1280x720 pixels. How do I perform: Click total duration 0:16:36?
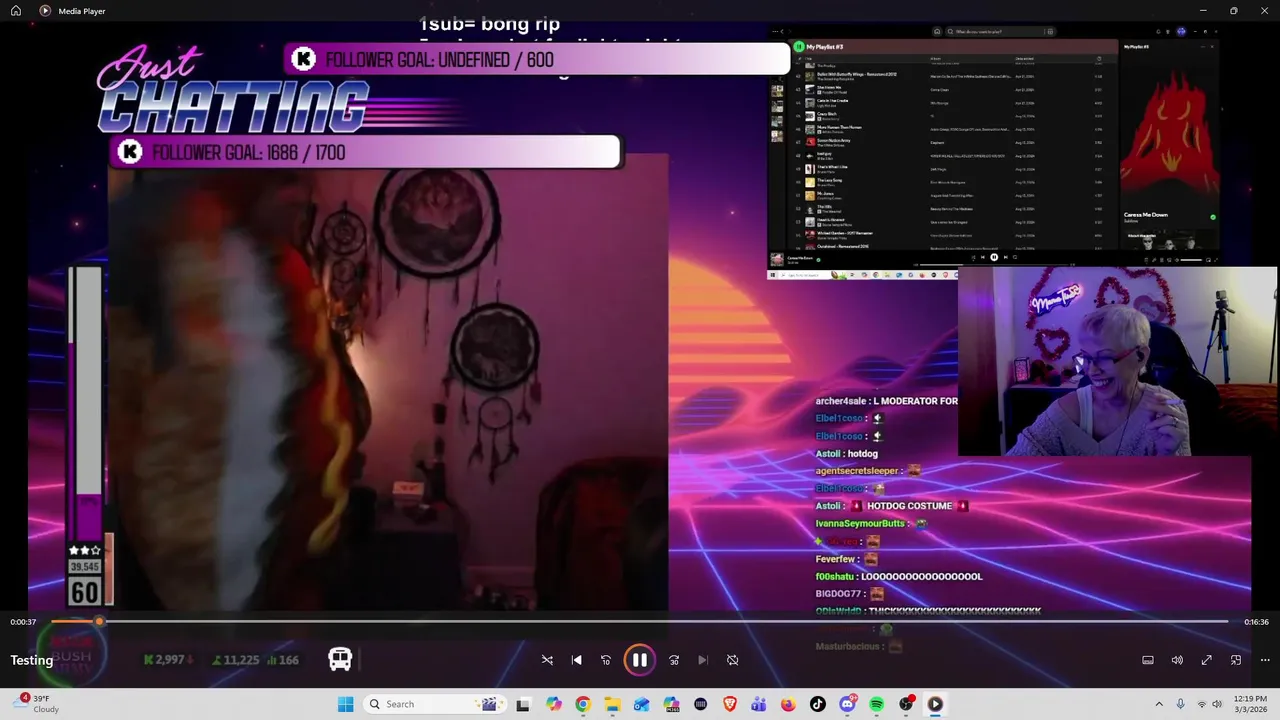(x=1256, y=622)
